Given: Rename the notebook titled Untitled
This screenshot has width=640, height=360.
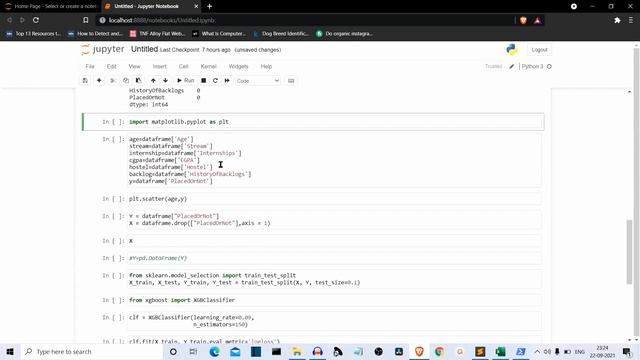Looking at the screenshot, I should coord(144,49).
